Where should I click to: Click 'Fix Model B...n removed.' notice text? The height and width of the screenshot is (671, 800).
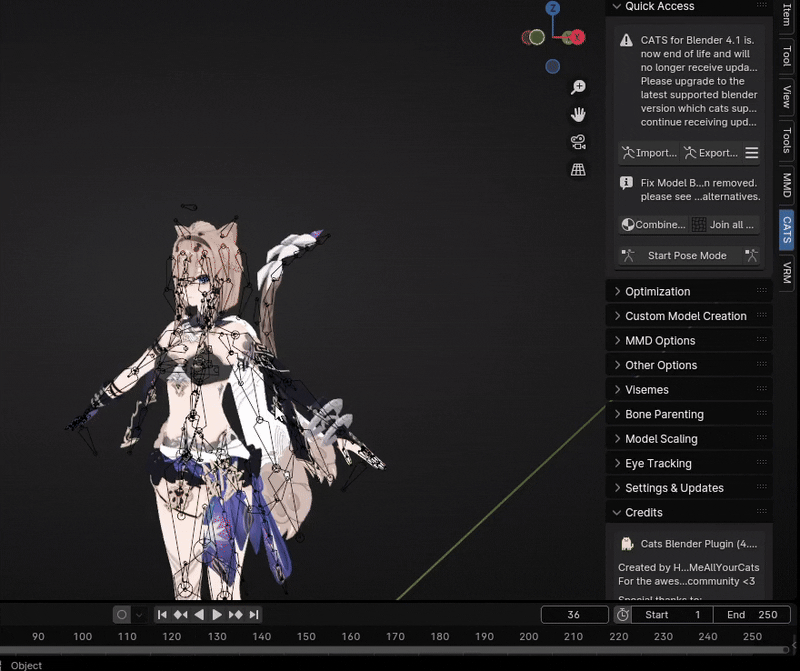699,183
